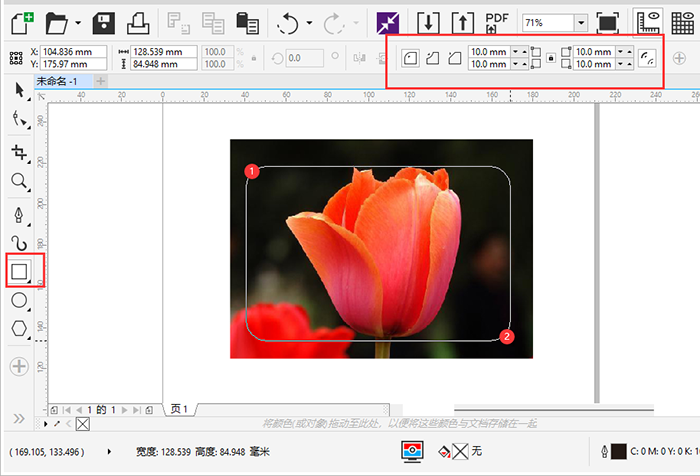
Task: Select the Ellipse tool
Action: 19,300
